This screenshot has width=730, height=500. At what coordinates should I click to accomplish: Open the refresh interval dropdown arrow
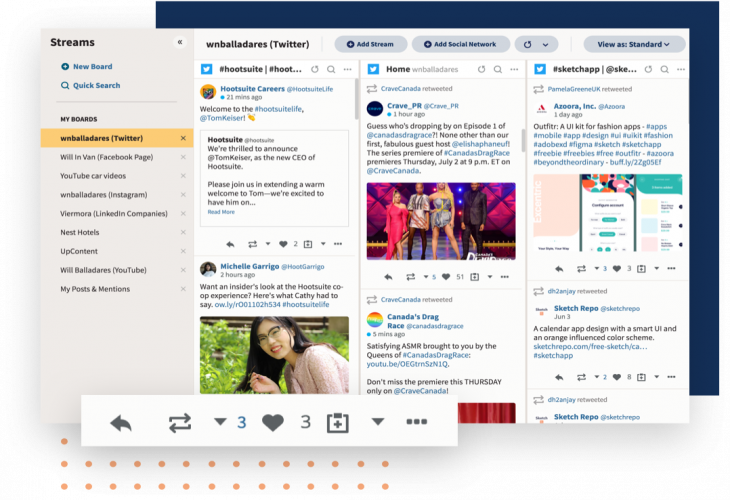point(545,45)
